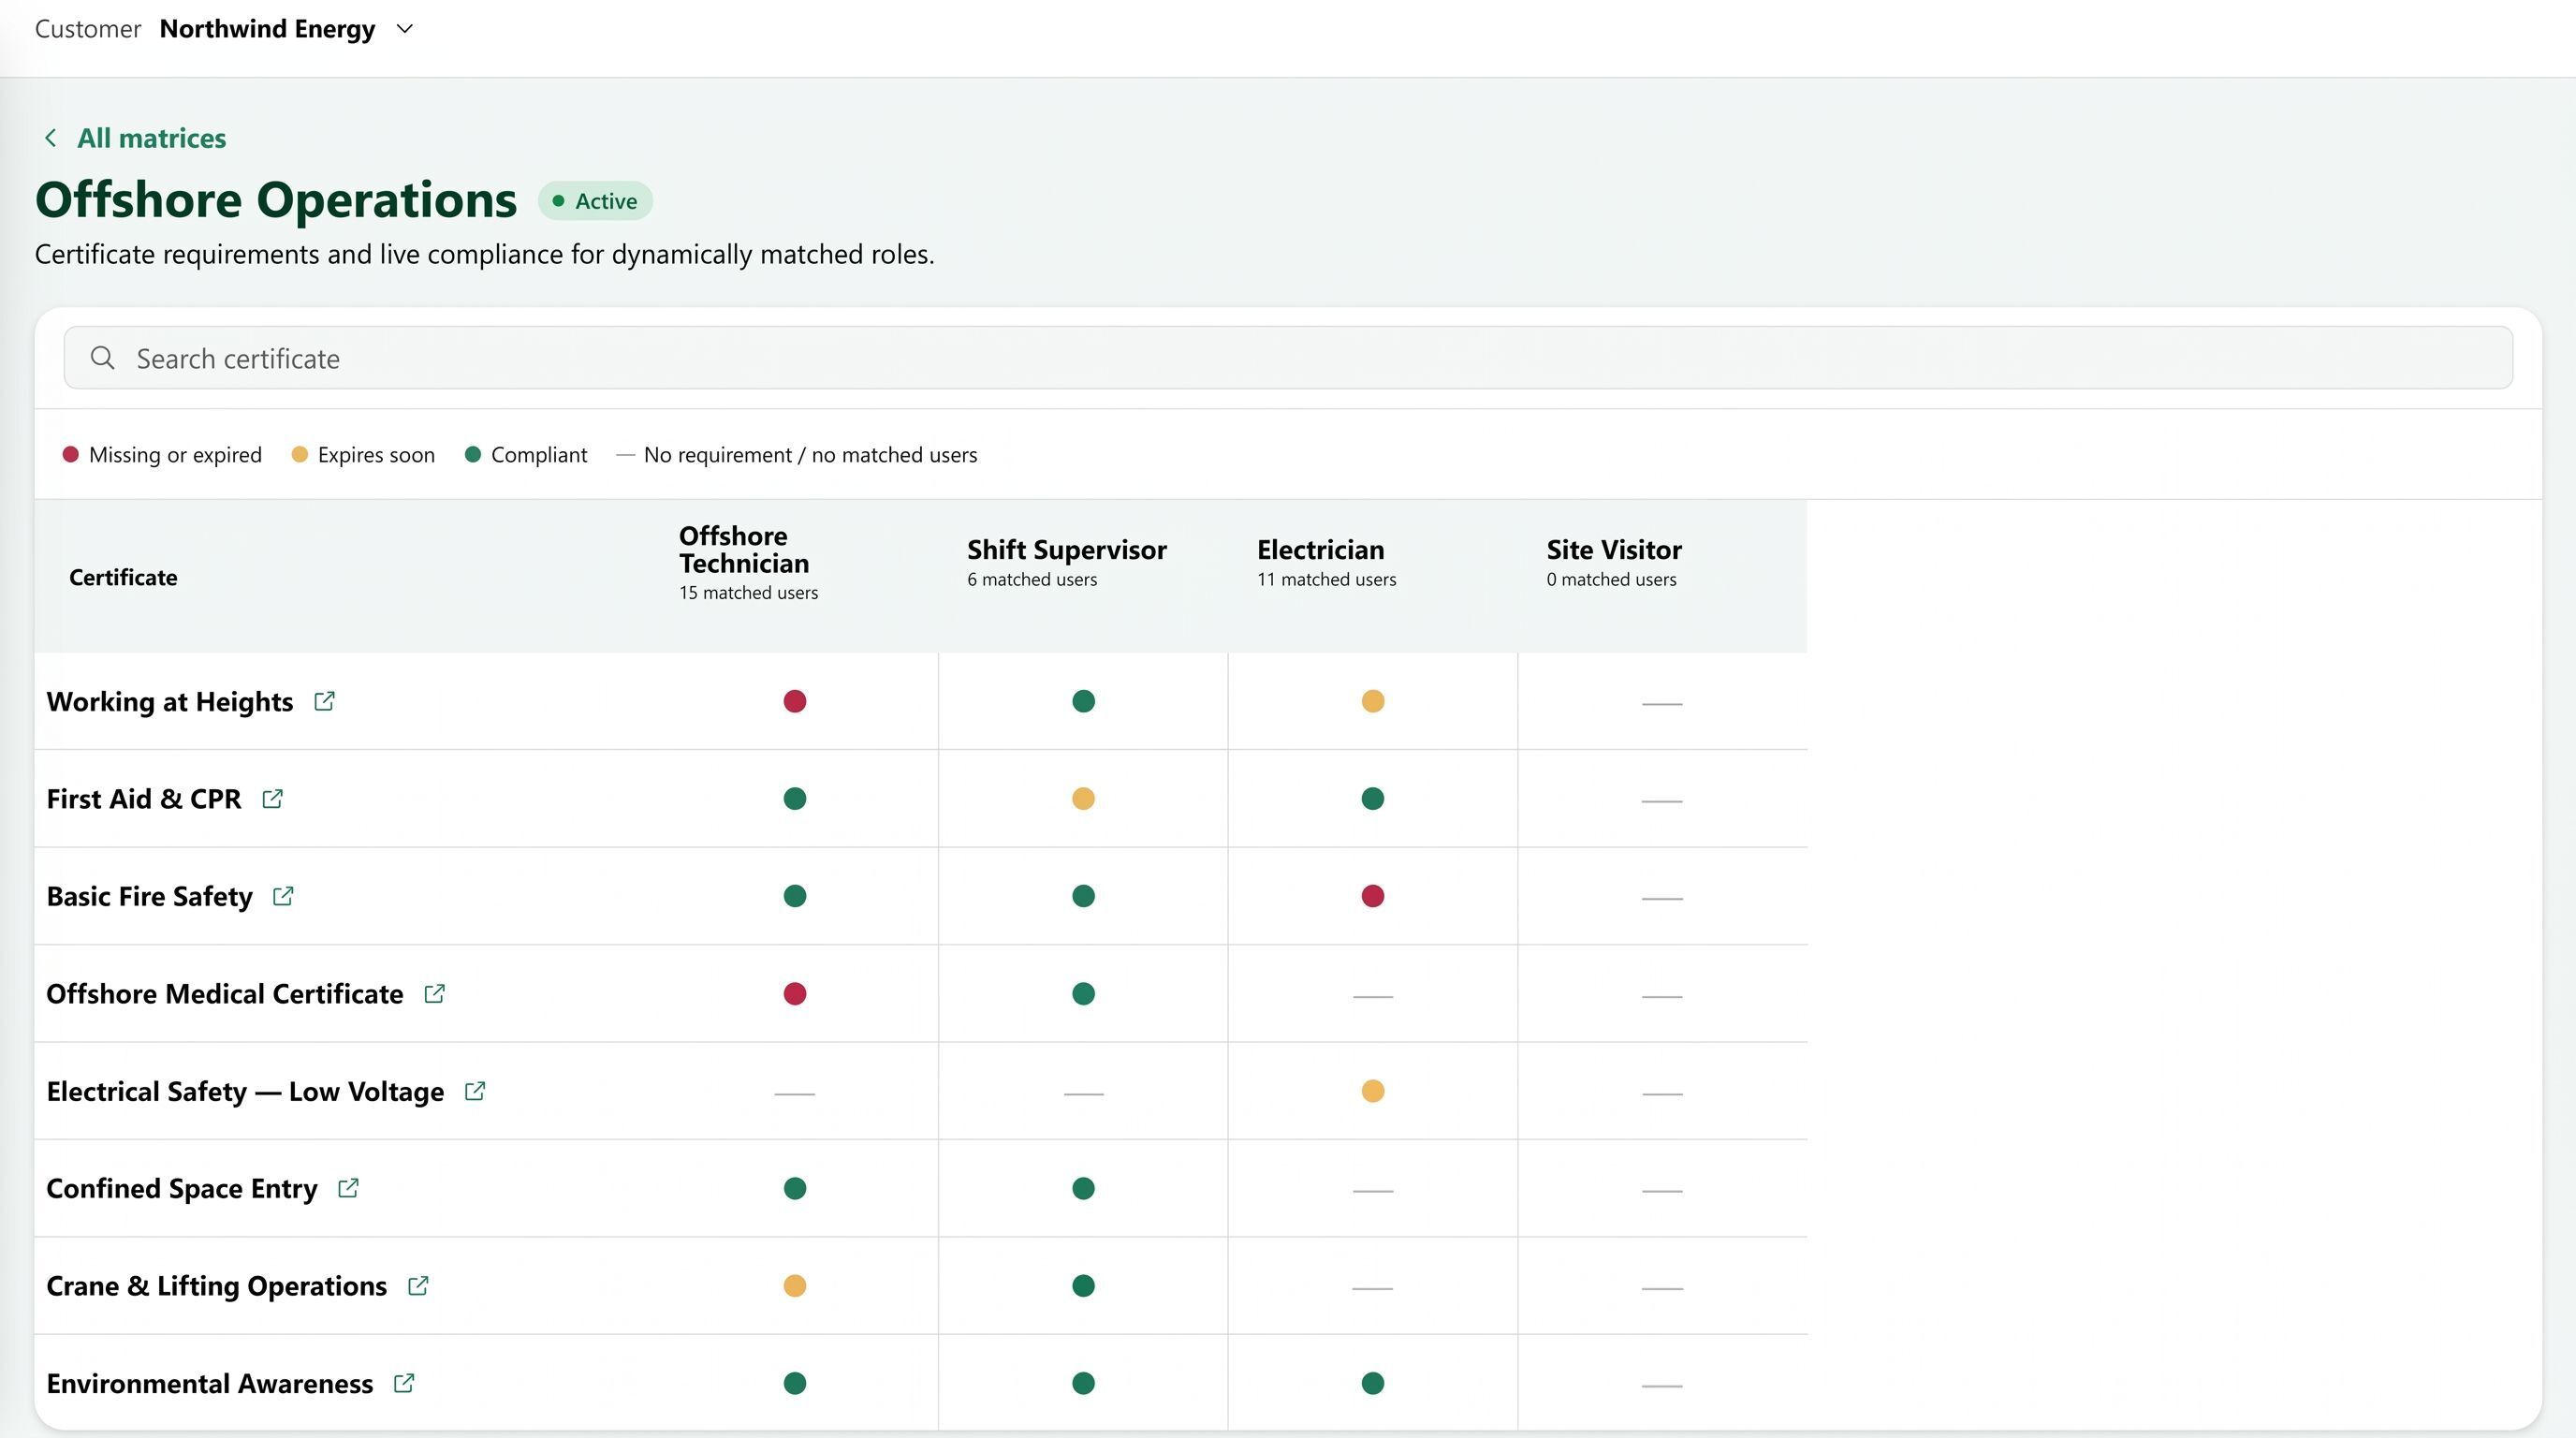2576x1438 pixels.
Task: Click the magnifier icon in the search bar
Action: tap(102, 358)
